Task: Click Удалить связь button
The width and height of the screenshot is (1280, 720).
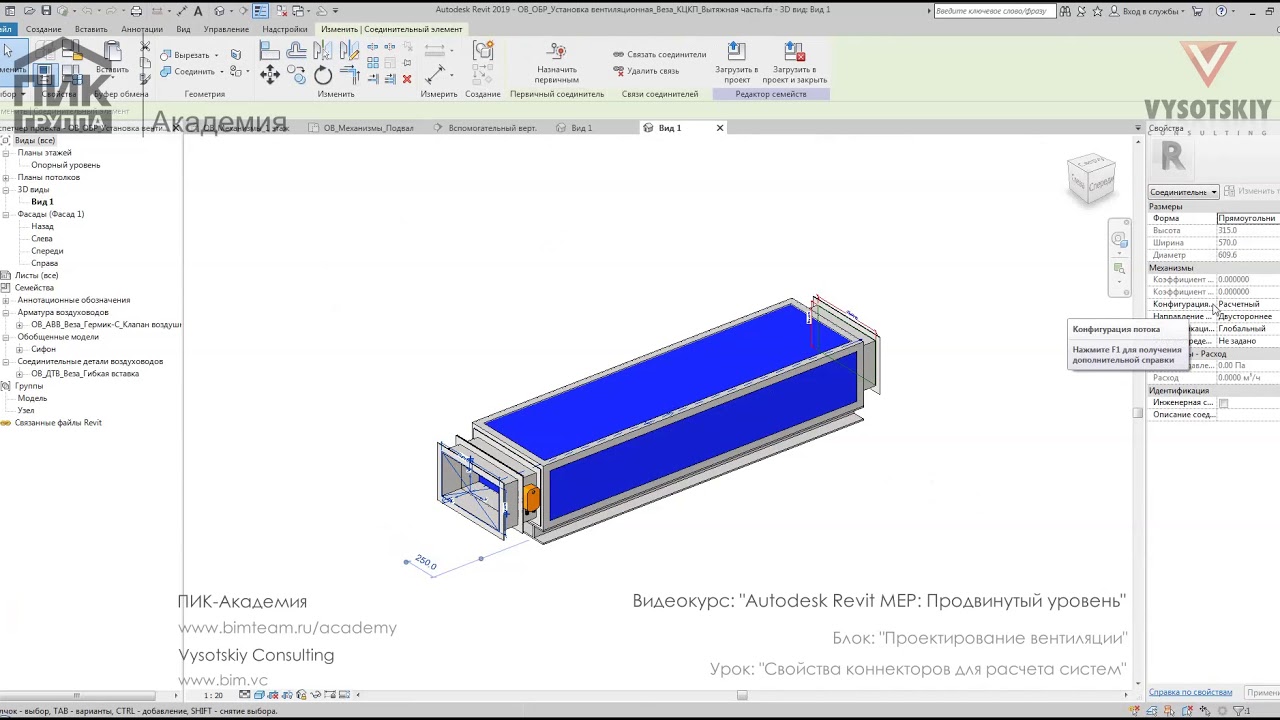Action: tap(646, 71)
